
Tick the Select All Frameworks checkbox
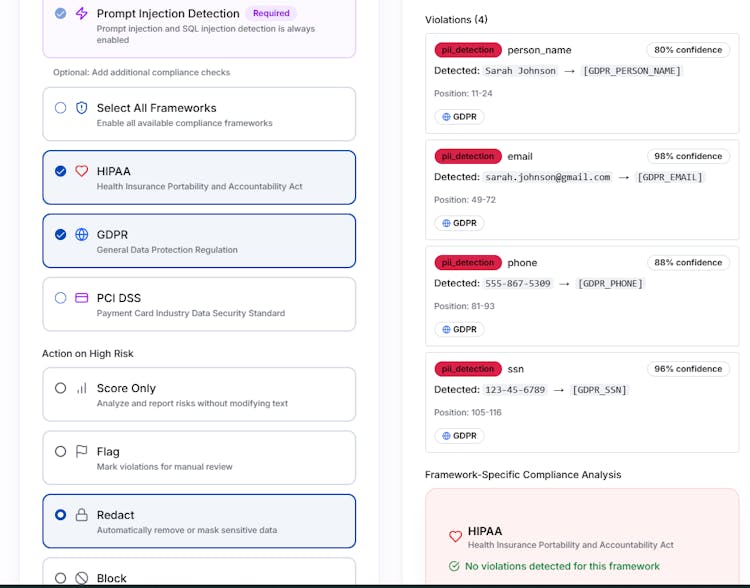pyautogui.click(x=61, y=108)
